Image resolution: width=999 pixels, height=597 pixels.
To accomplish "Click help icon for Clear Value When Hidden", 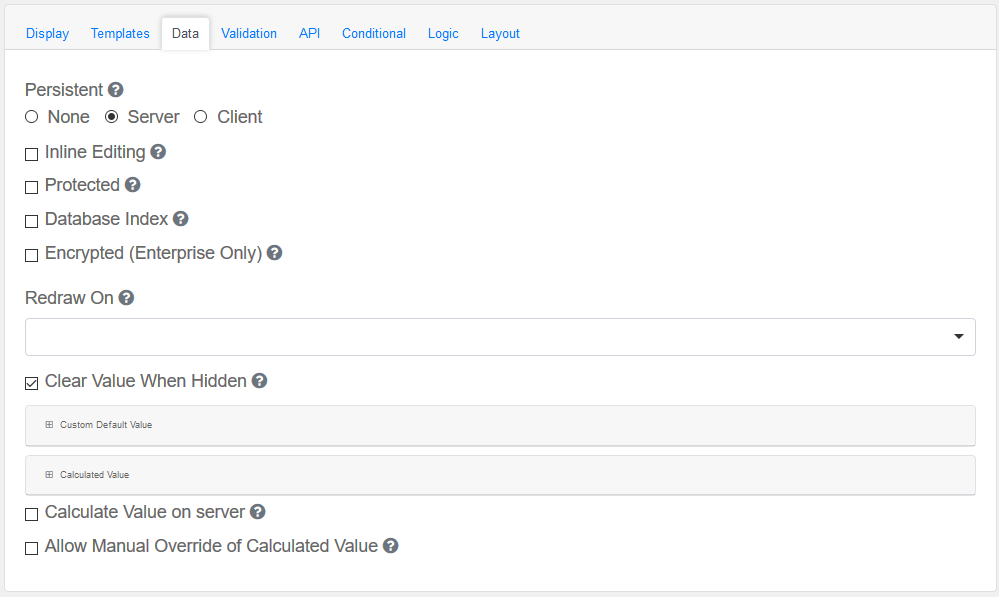I will tap(259, 381).
